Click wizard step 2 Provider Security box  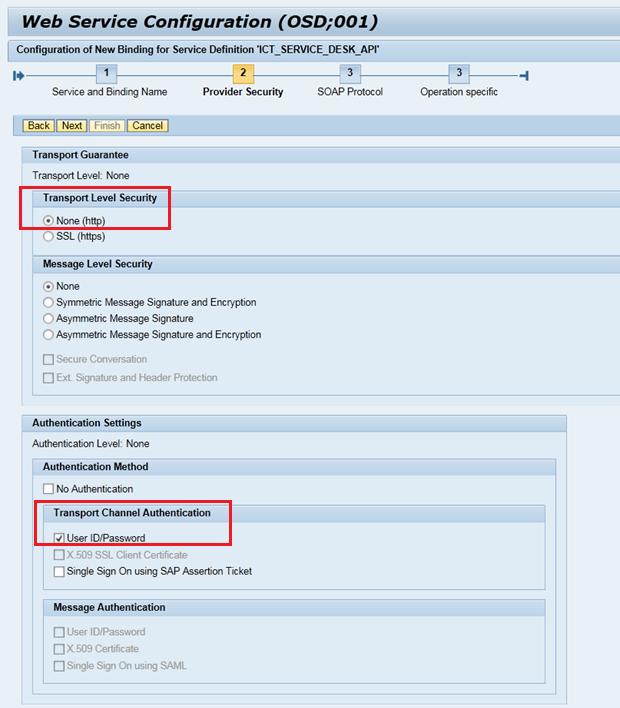pyautogui.click(x=243, y=73)
